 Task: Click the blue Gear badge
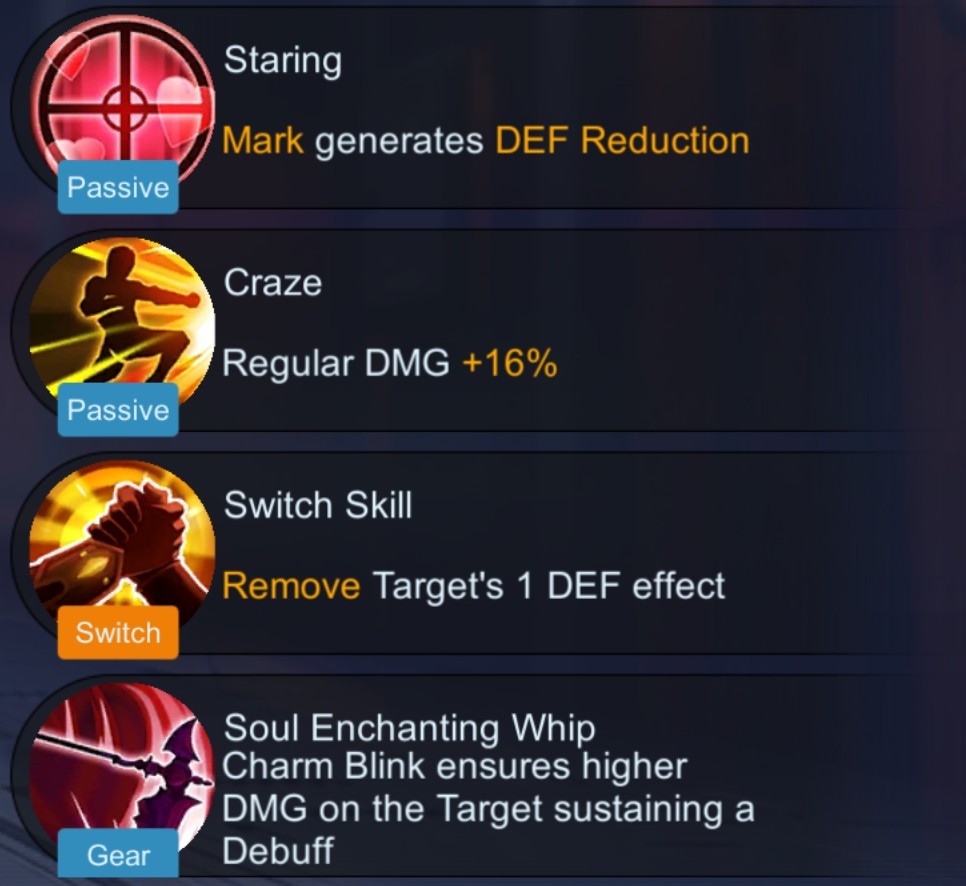click(118, 855)
